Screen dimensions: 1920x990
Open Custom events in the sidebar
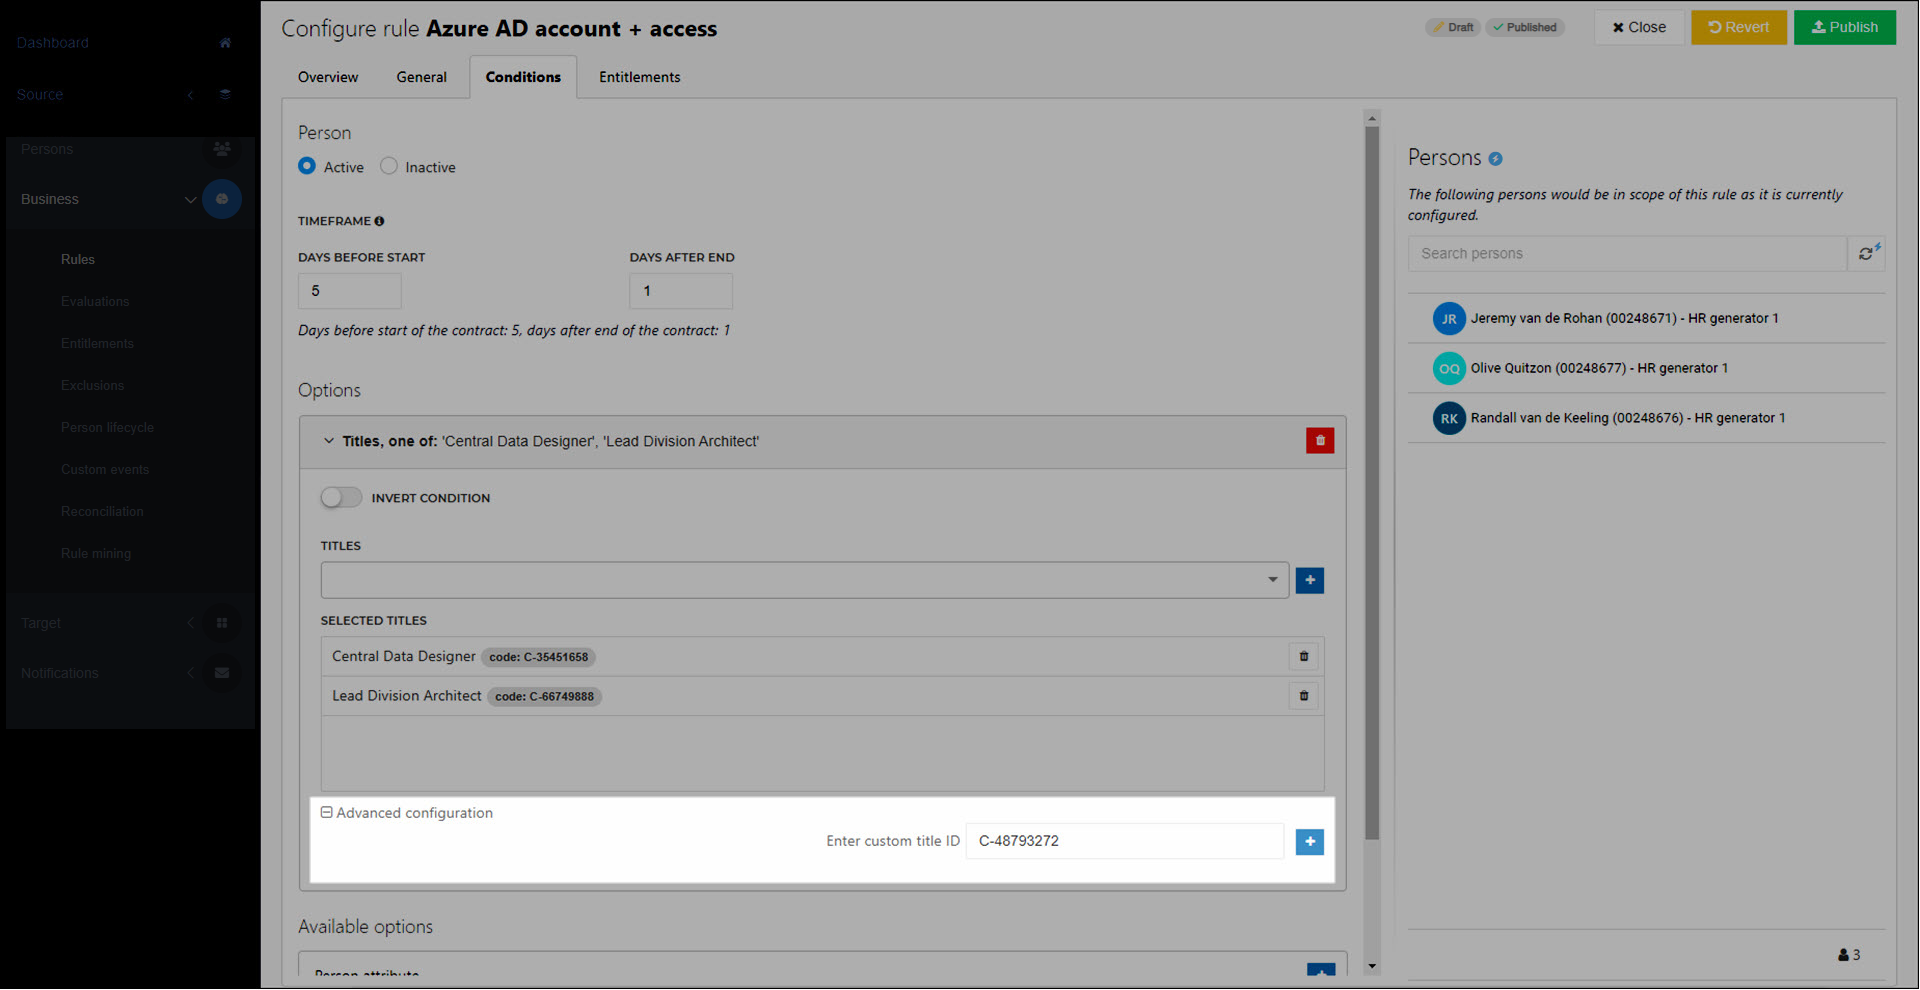point(105,470)
